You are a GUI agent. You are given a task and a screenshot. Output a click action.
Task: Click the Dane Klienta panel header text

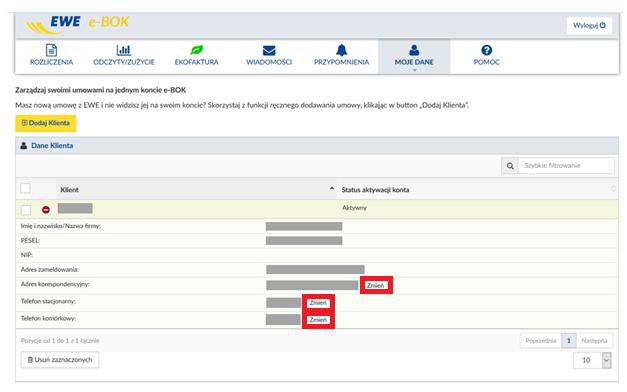click(52, 146)
